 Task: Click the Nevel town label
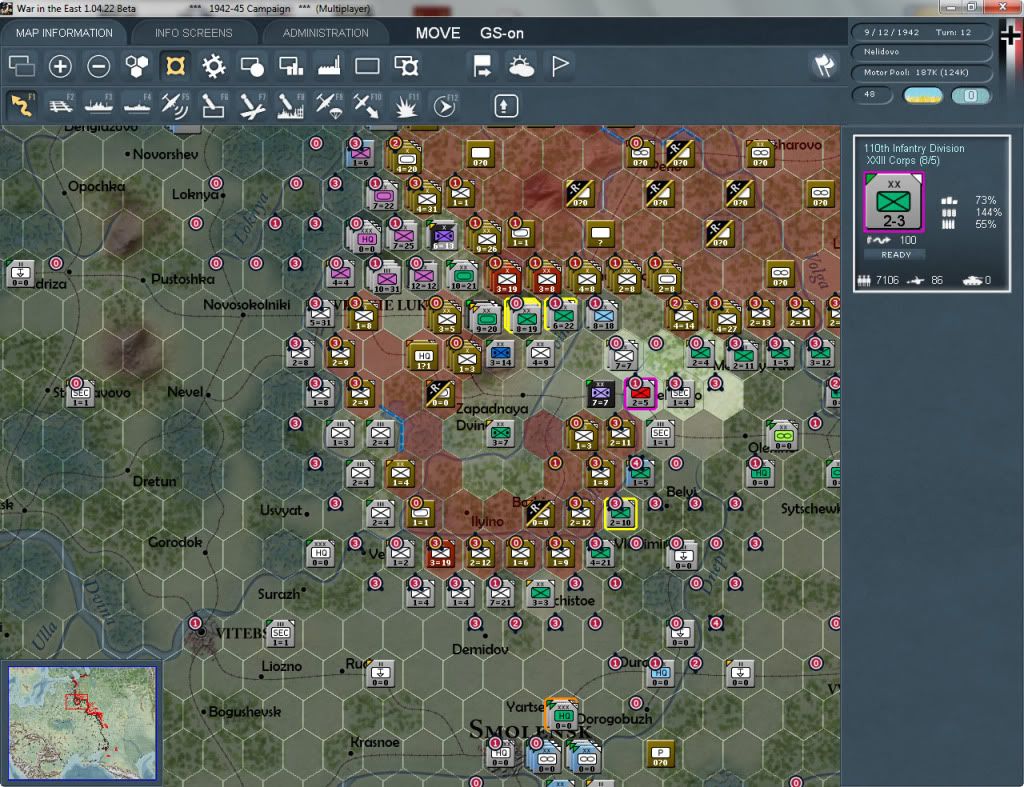(x=185, y=392)
